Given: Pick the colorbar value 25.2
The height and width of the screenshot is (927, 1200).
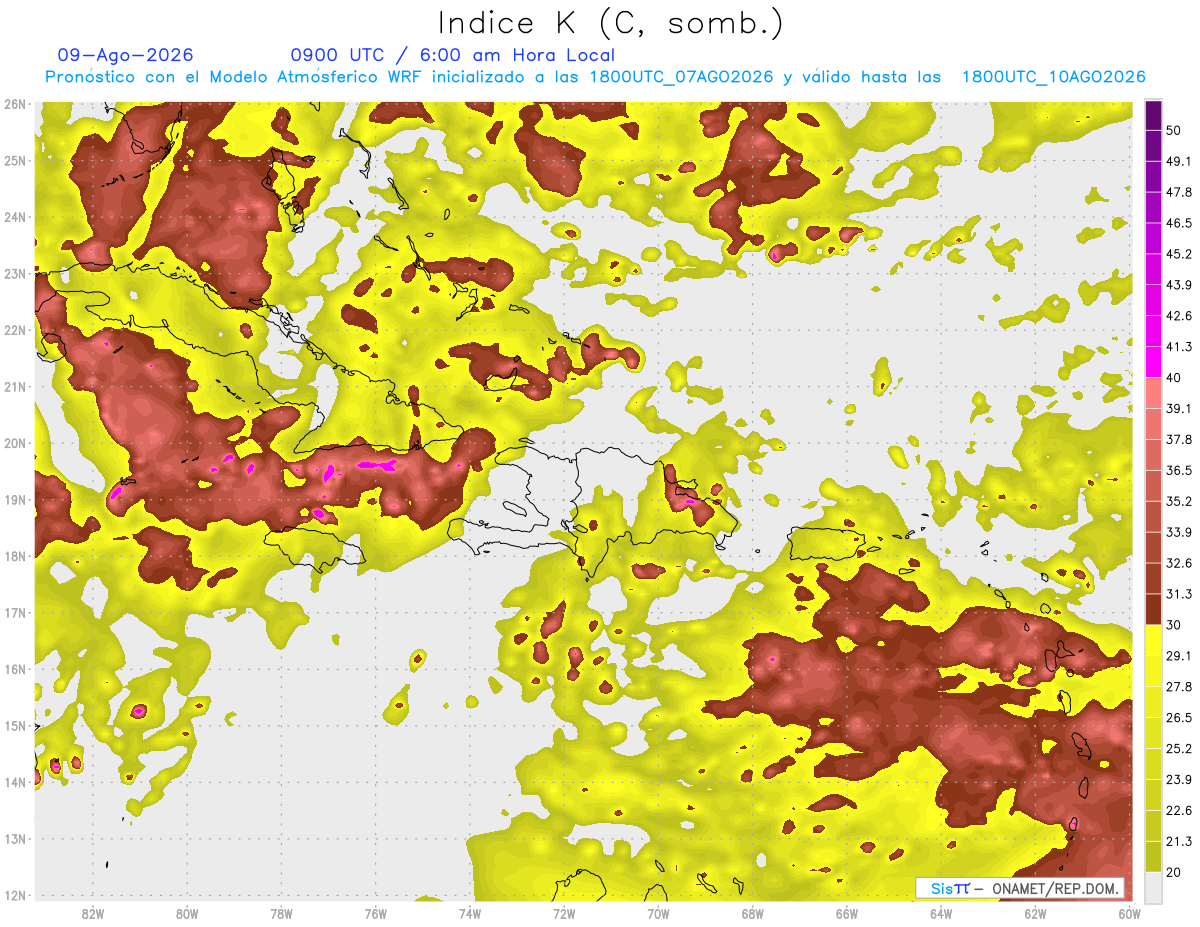Looking at the screenshot, I should coord(1179,750).
